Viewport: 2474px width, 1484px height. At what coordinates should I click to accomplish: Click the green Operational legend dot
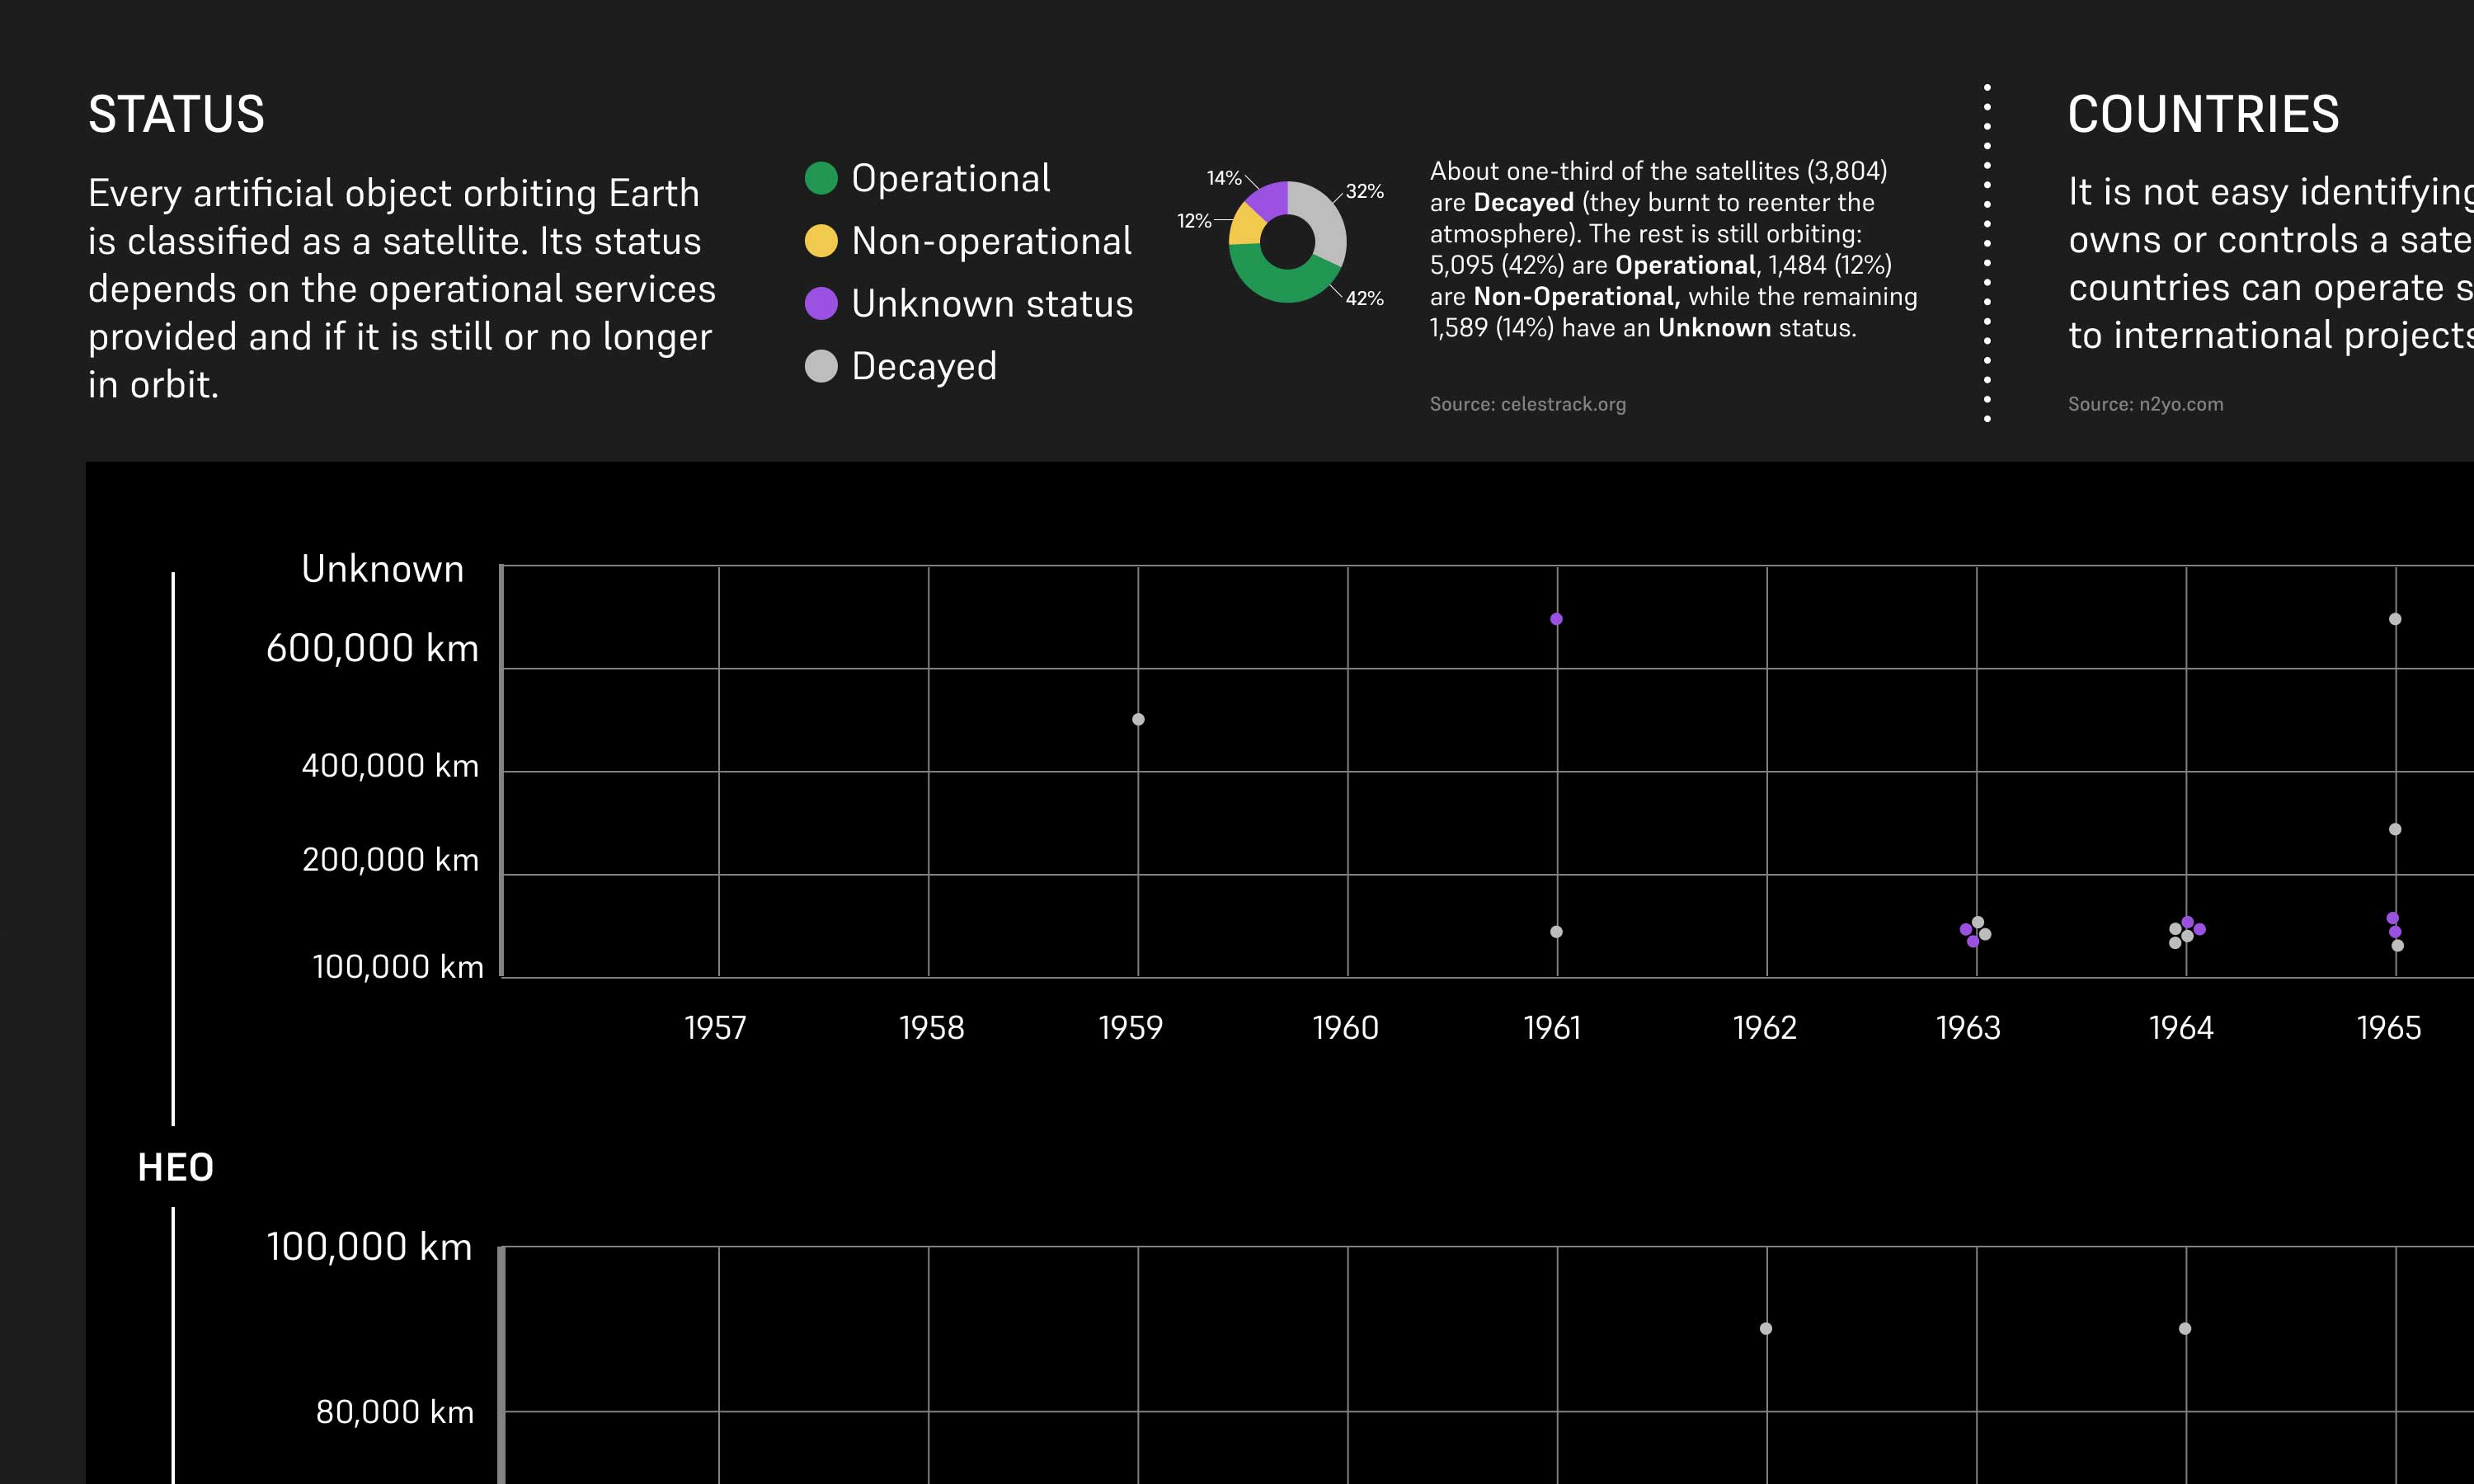821,178
